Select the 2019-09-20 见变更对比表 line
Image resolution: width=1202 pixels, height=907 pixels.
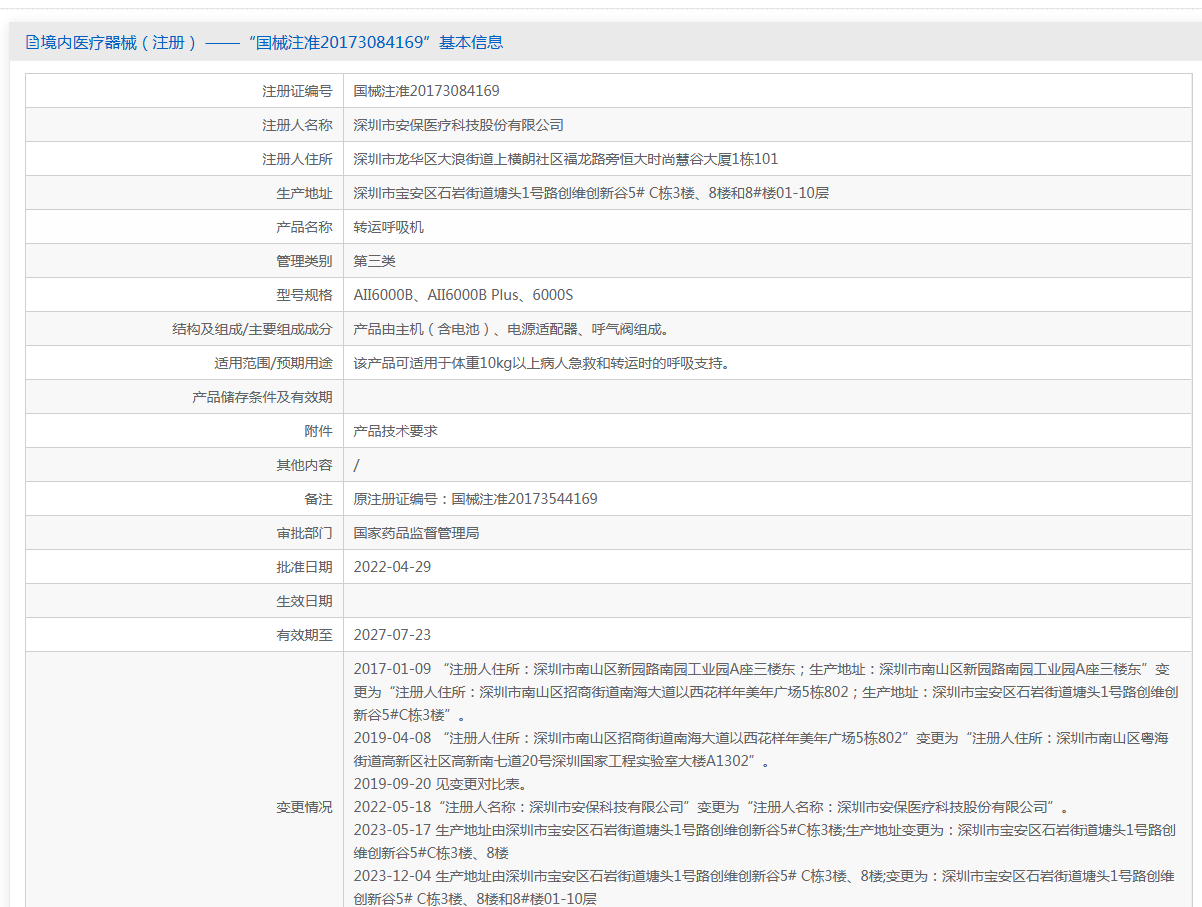click(440, 784)
